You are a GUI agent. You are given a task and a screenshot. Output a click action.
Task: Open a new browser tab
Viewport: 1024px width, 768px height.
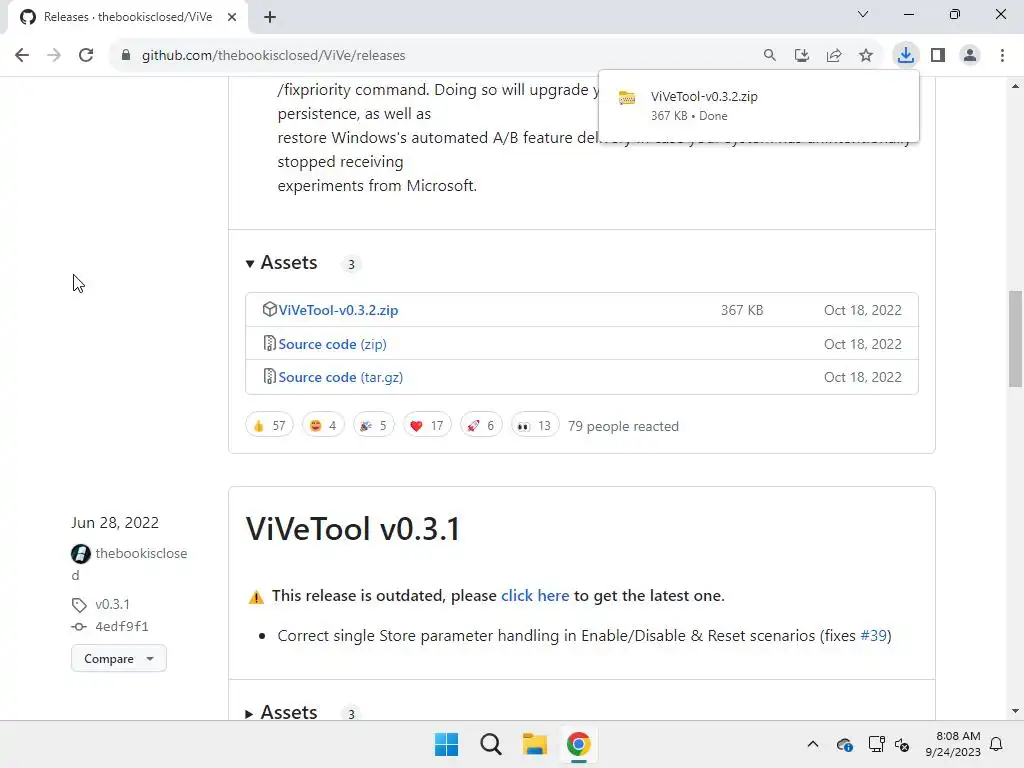coord(270,17)
